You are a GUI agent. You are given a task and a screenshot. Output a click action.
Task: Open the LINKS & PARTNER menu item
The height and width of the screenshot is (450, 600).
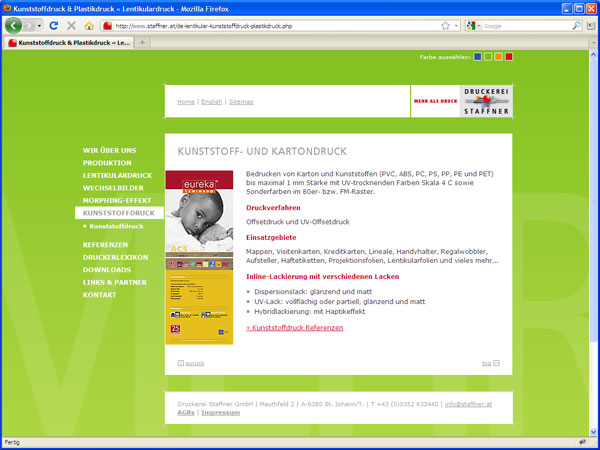(115, 282)
